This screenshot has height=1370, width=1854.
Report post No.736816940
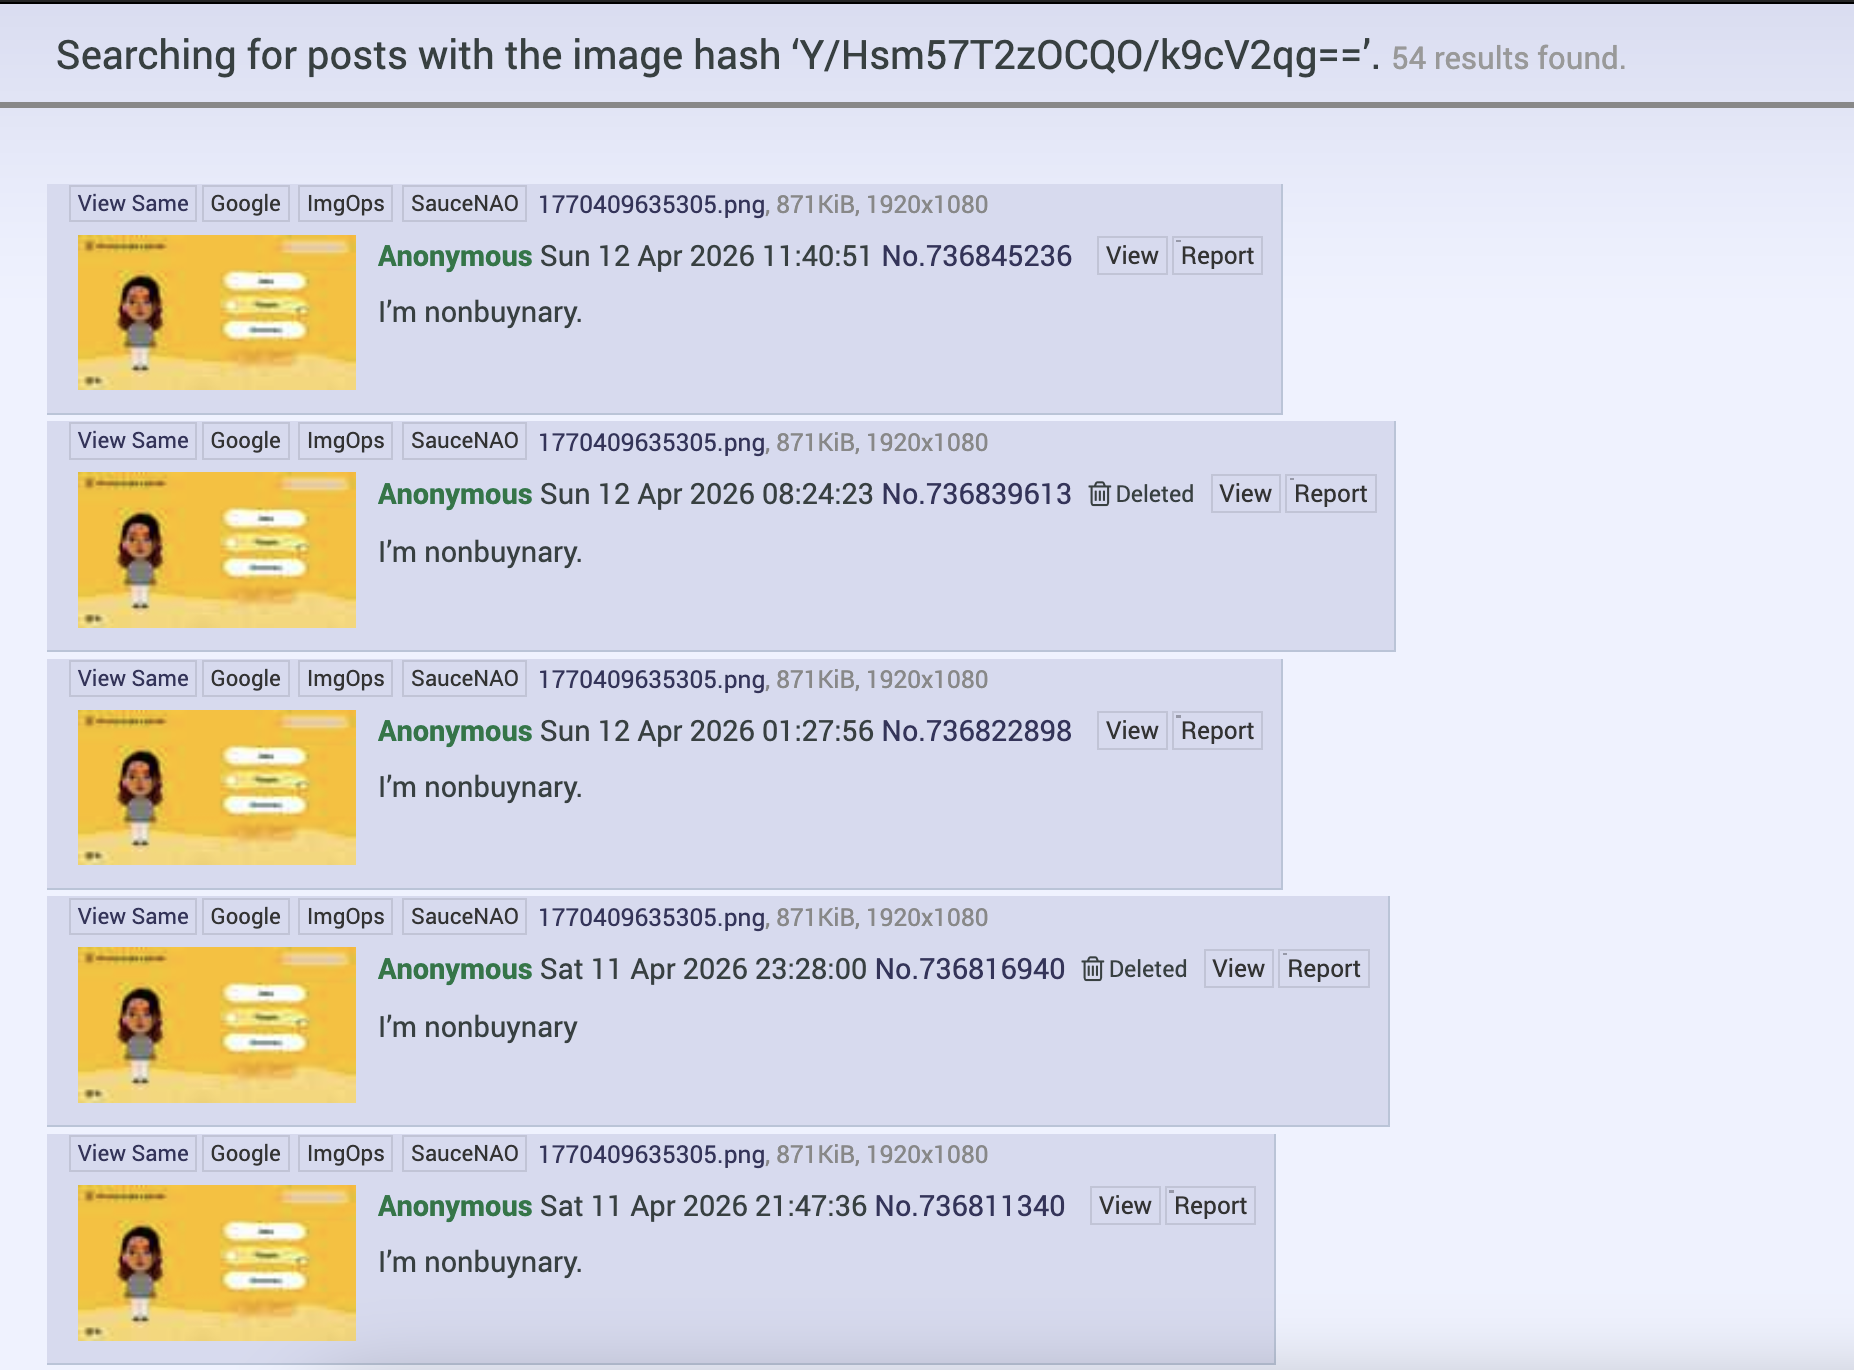point(1323,969)
